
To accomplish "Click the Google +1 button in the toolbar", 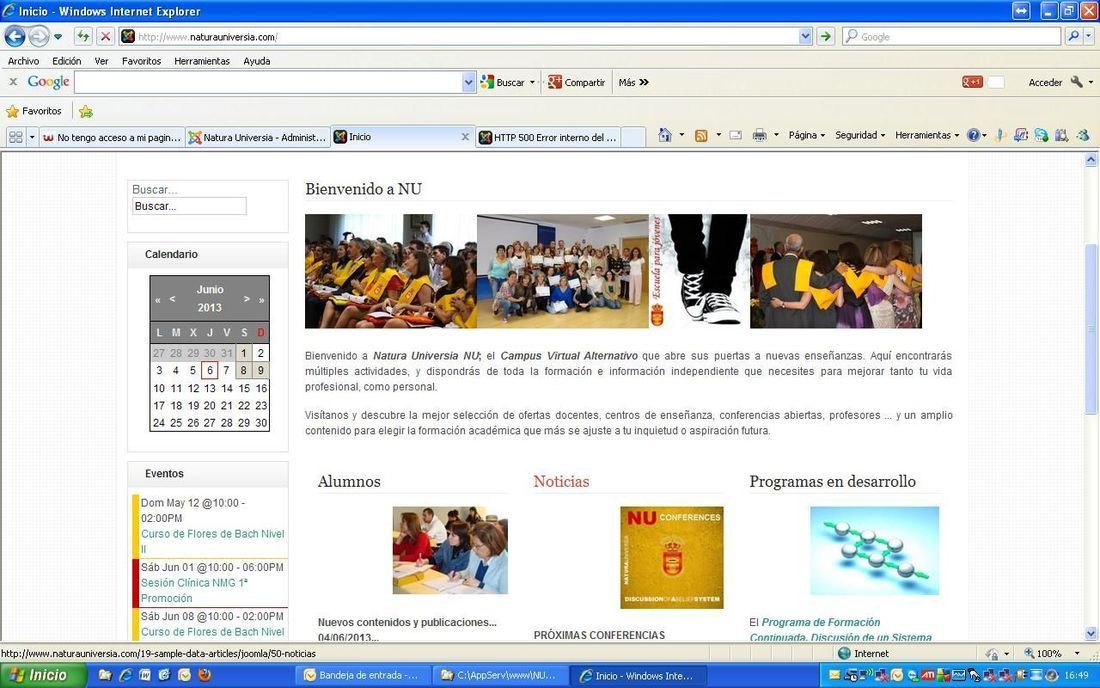I will (x=972, y=82).
